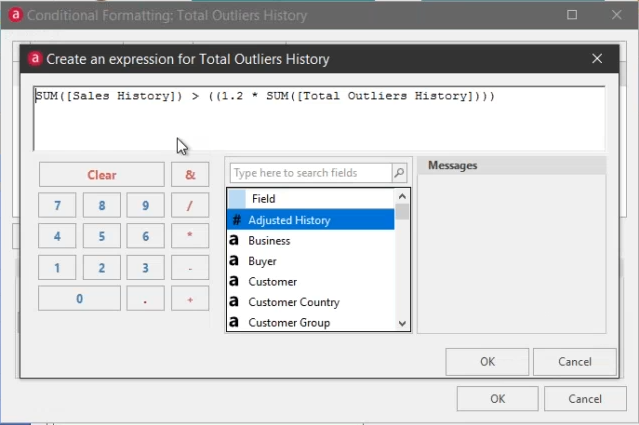Select the Customer field

click(311, 281)
